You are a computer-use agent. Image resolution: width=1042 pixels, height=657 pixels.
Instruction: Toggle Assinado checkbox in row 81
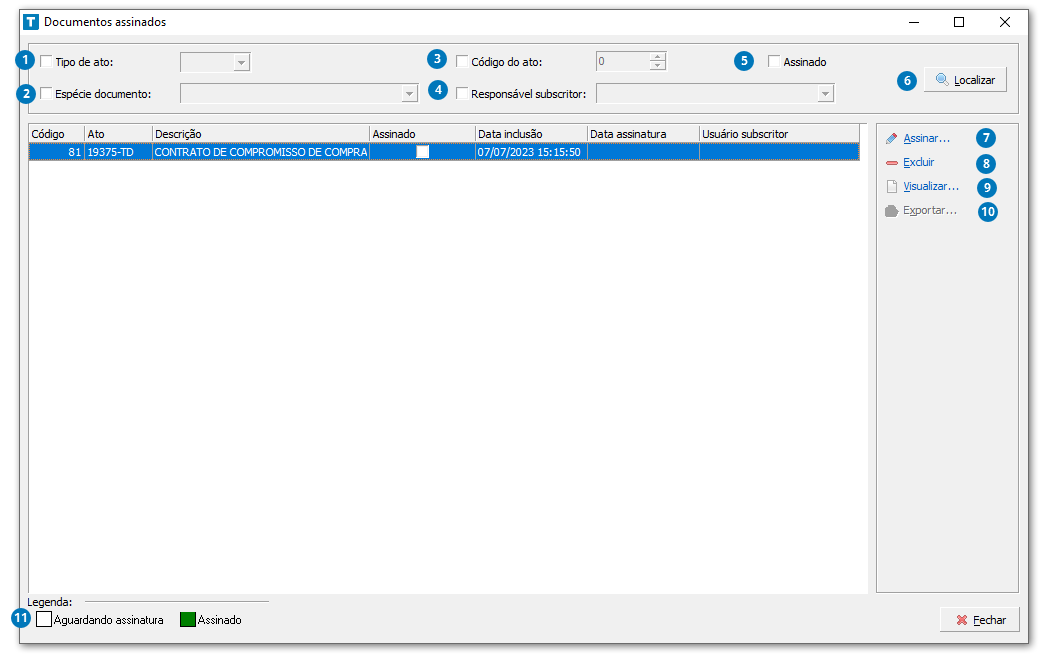[x=423, y=152]
